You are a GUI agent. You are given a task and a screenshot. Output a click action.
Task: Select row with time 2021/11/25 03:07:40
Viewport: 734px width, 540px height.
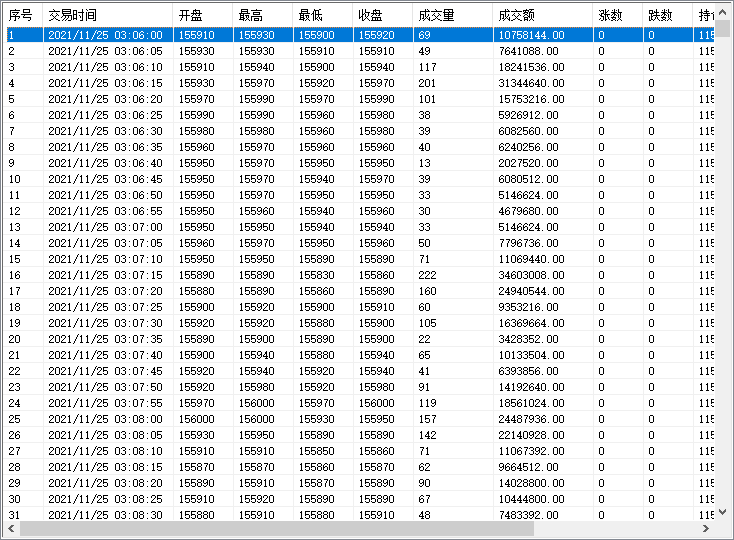[x=360, y=355]
